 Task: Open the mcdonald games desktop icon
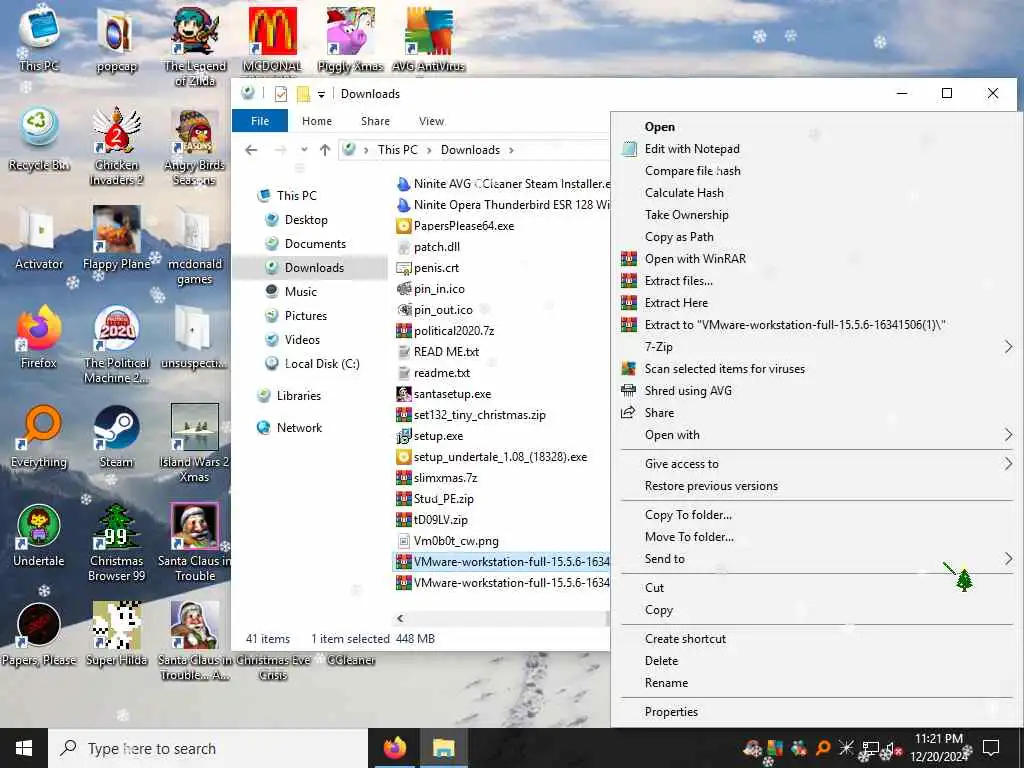[x=195, y=245]
